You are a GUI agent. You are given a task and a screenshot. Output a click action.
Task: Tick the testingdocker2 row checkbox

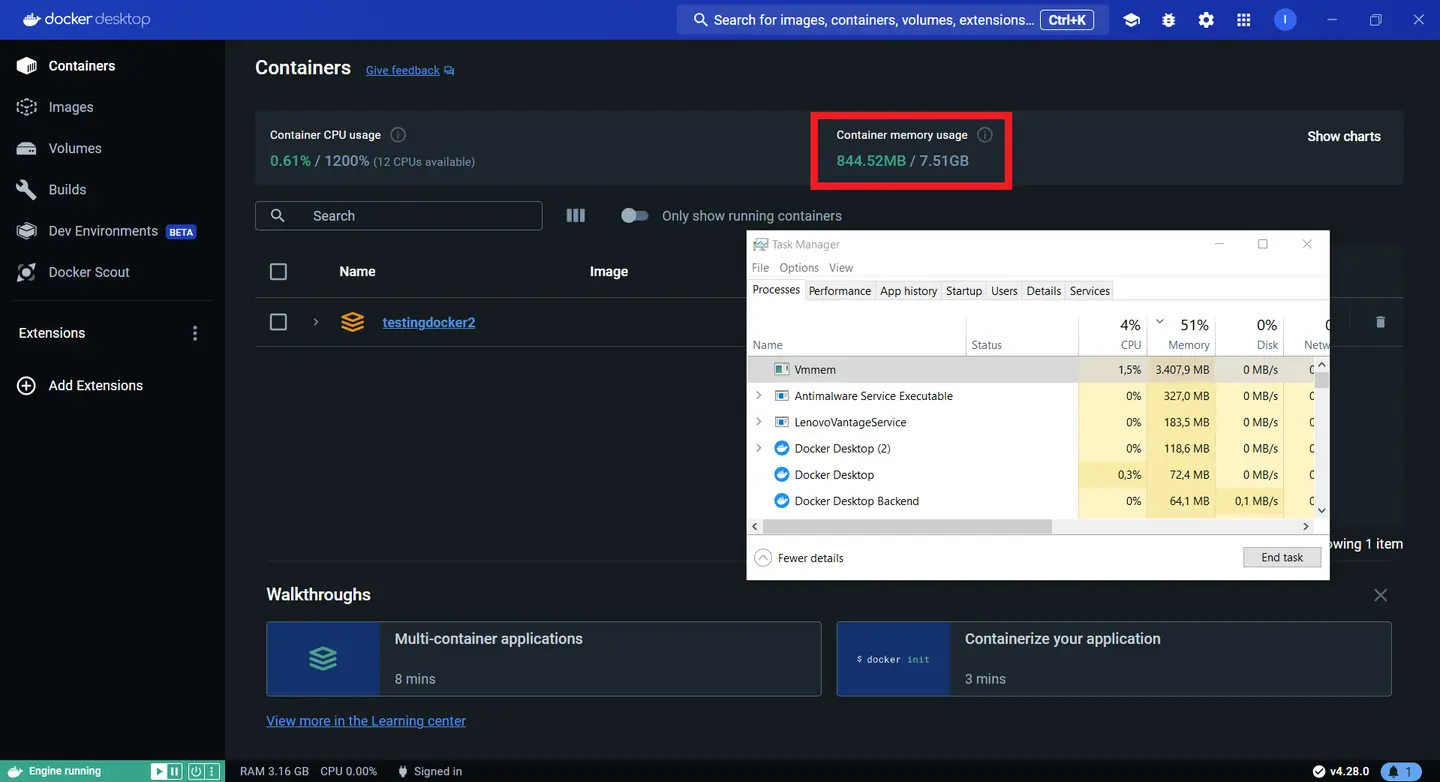[x=278, y=322]
